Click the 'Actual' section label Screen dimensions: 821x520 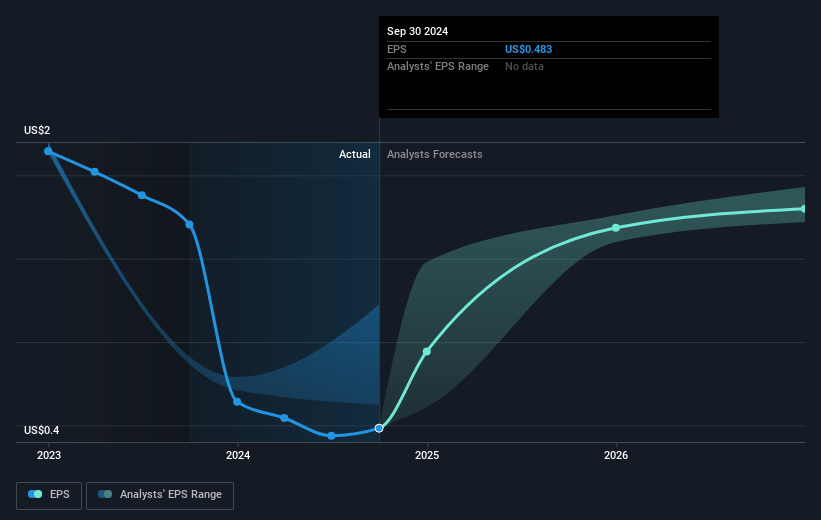tap(354, 154)
